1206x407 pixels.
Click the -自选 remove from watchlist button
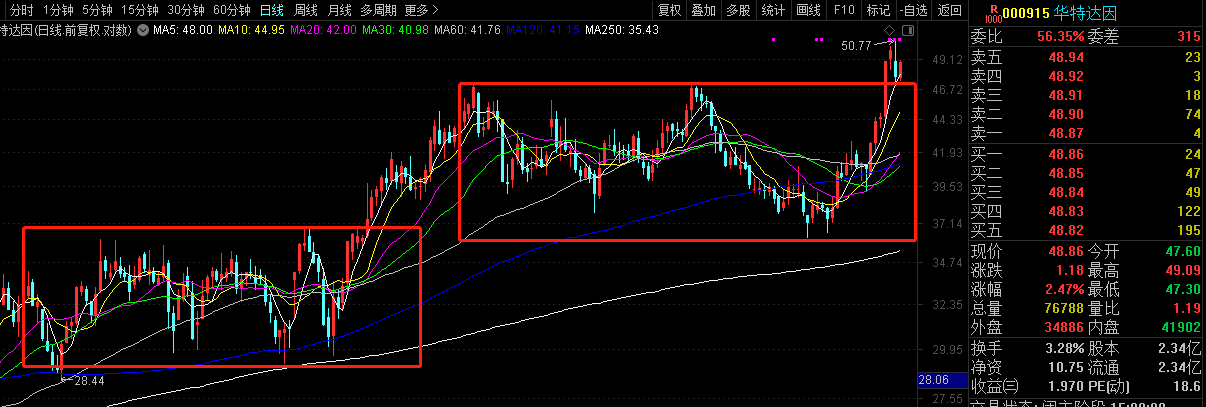[x=914, y=10]
